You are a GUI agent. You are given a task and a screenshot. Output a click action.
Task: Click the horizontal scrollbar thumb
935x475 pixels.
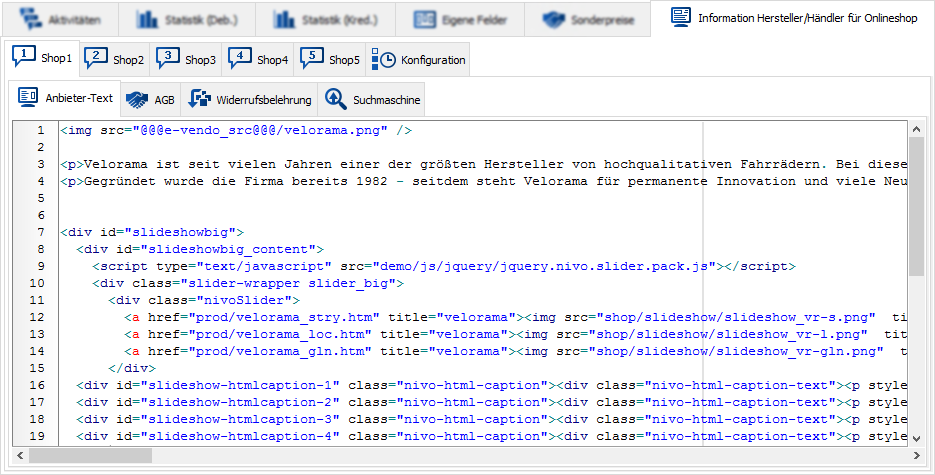click(x=90, y=456)
